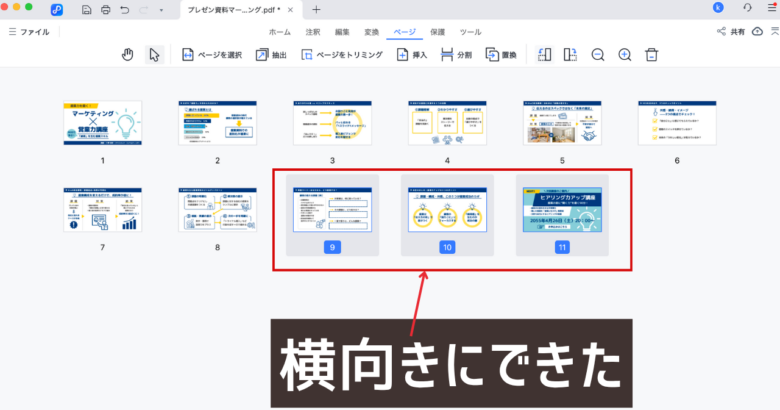Click the 抽出 extract button
The image size is (780, 410).
pyautogui.click(x=270, y=55)
